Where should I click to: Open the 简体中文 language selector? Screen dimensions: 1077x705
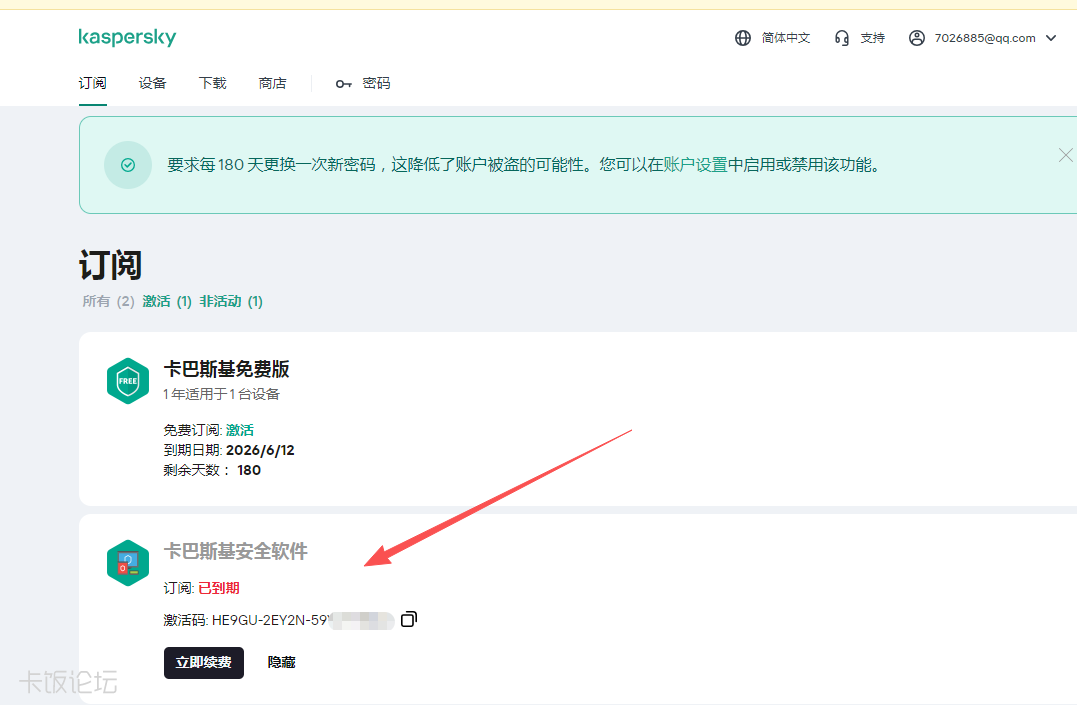[785, 38]
